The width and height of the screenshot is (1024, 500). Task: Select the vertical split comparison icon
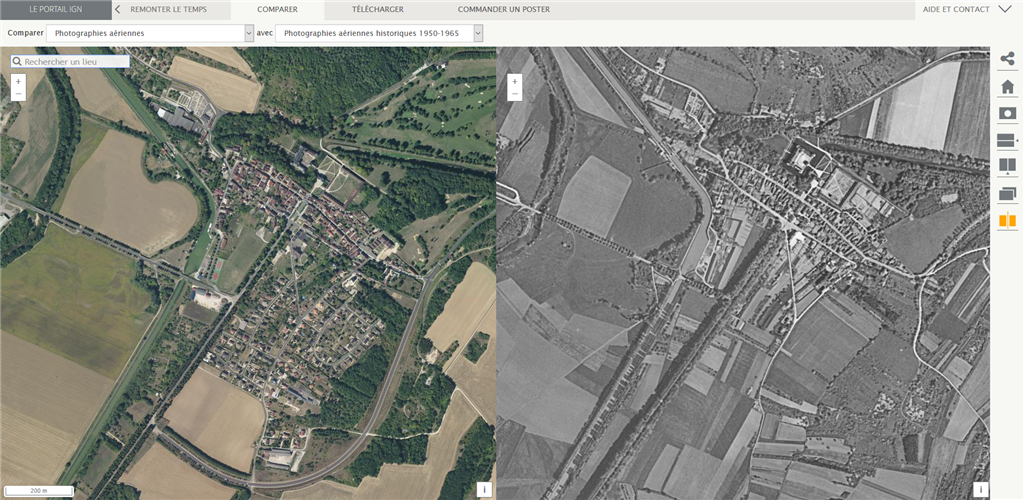coord(1007,166)
